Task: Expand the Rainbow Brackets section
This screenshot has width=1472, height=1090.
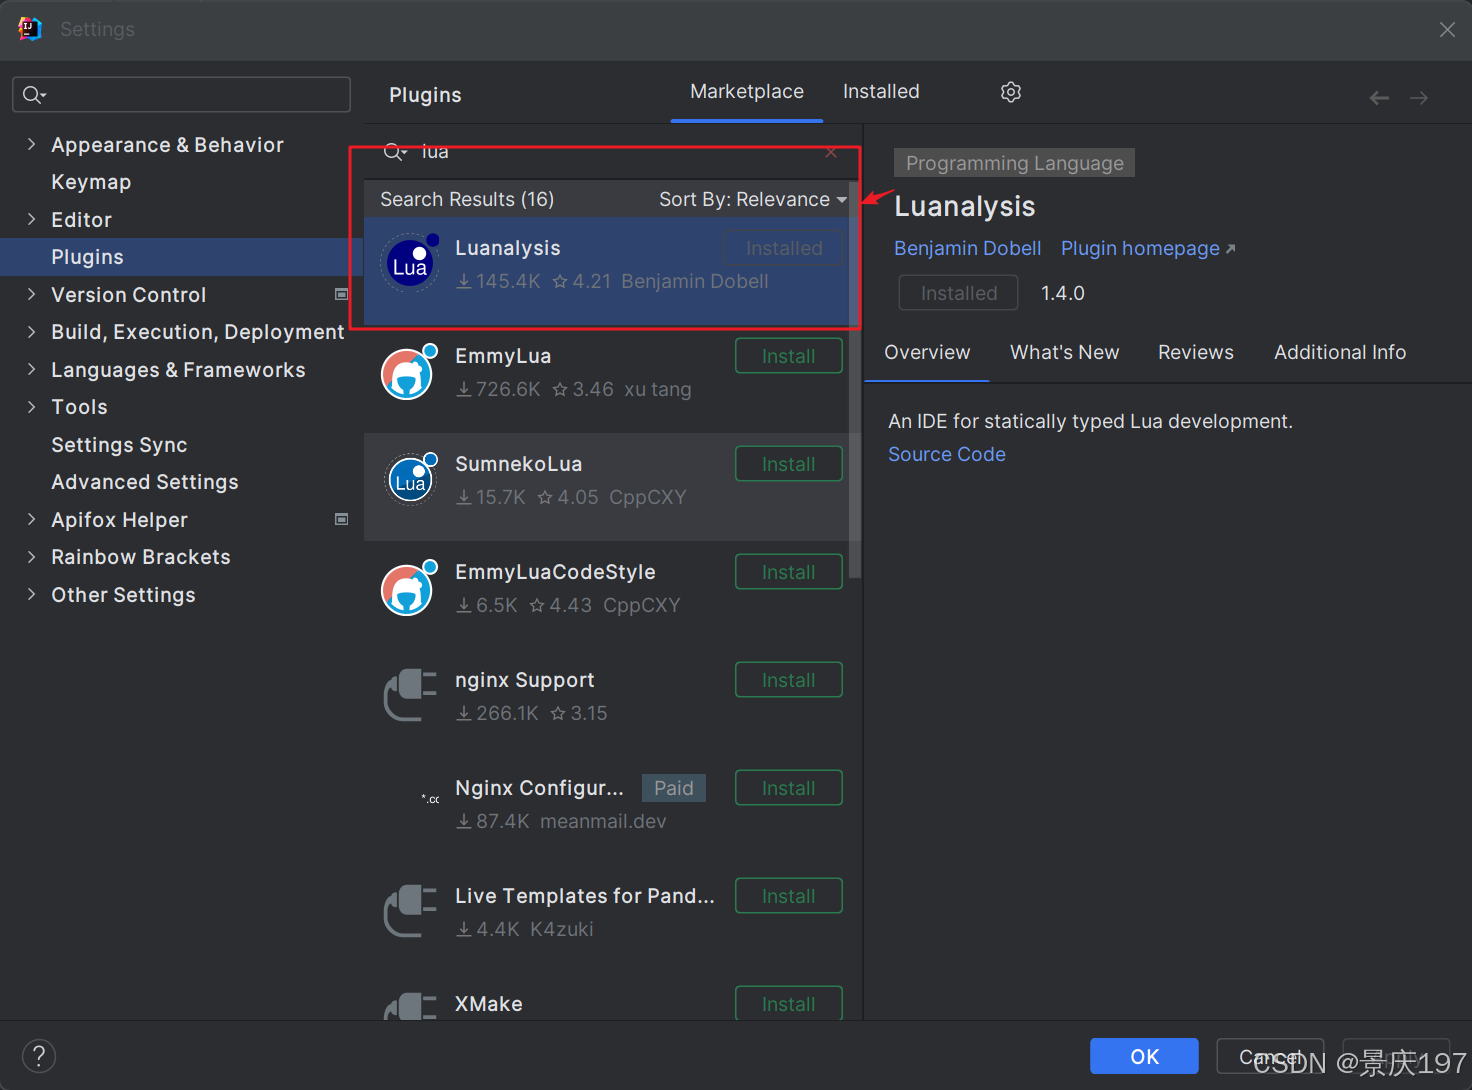Action: tap(31, 557)
